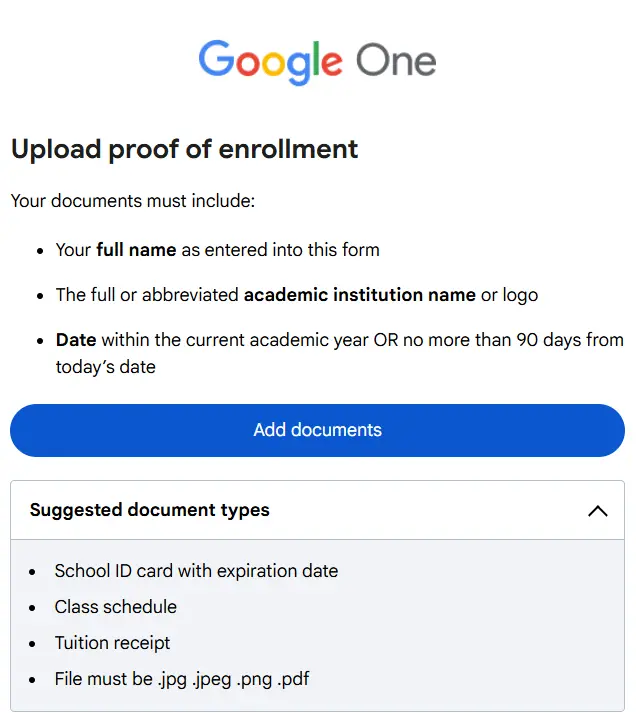Screen dimensions: 636x713
Task: Click the Google One logo
Action: tap(317, 62)
